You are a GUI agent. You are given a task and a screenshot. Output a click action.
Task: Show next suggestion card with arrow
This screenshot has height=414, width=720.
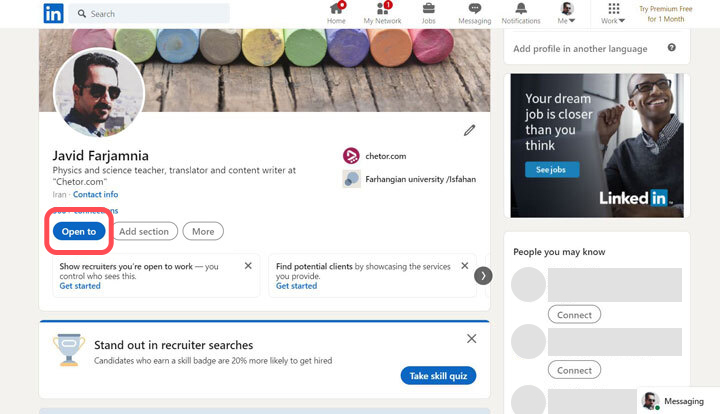[x=483, y=275]
